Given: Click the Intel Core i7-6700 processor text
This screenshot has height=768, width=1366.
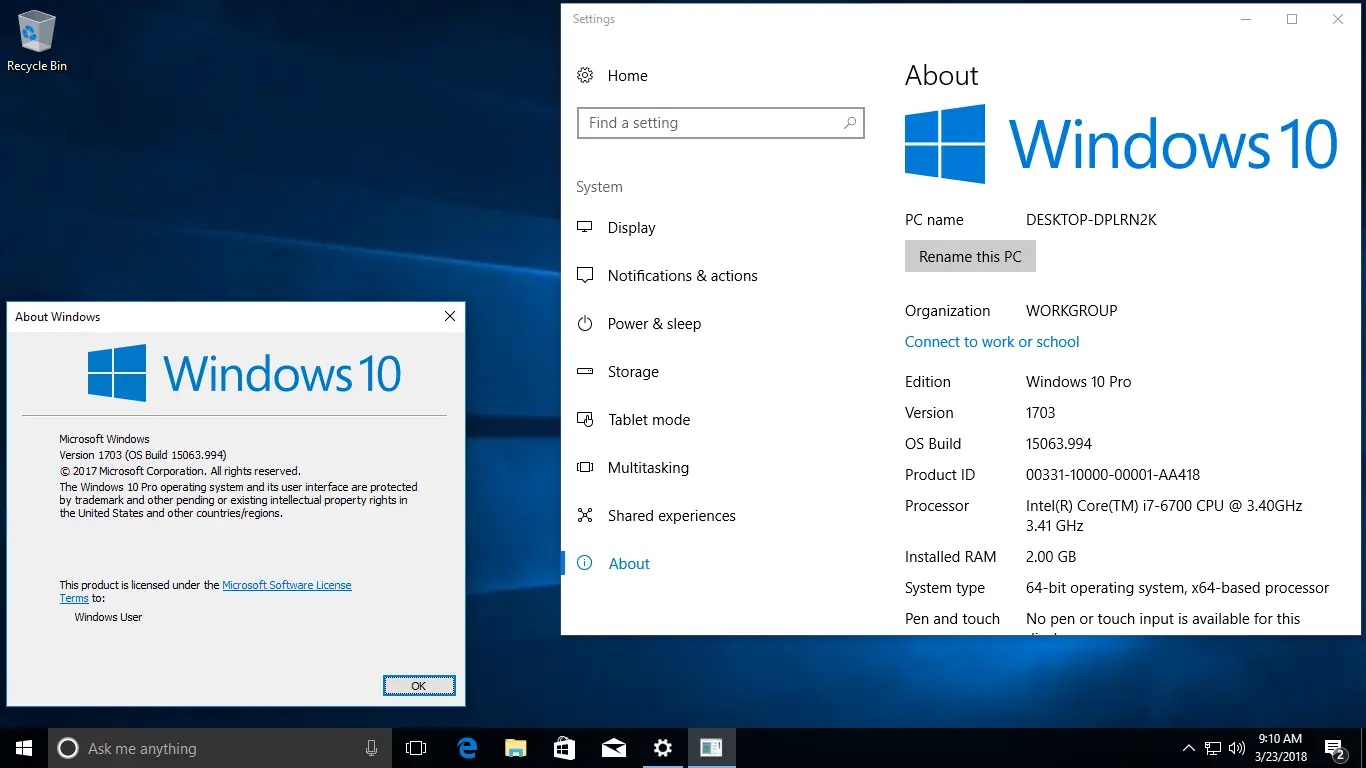Looking at the screenshot, I should [x=1164, y=516].
